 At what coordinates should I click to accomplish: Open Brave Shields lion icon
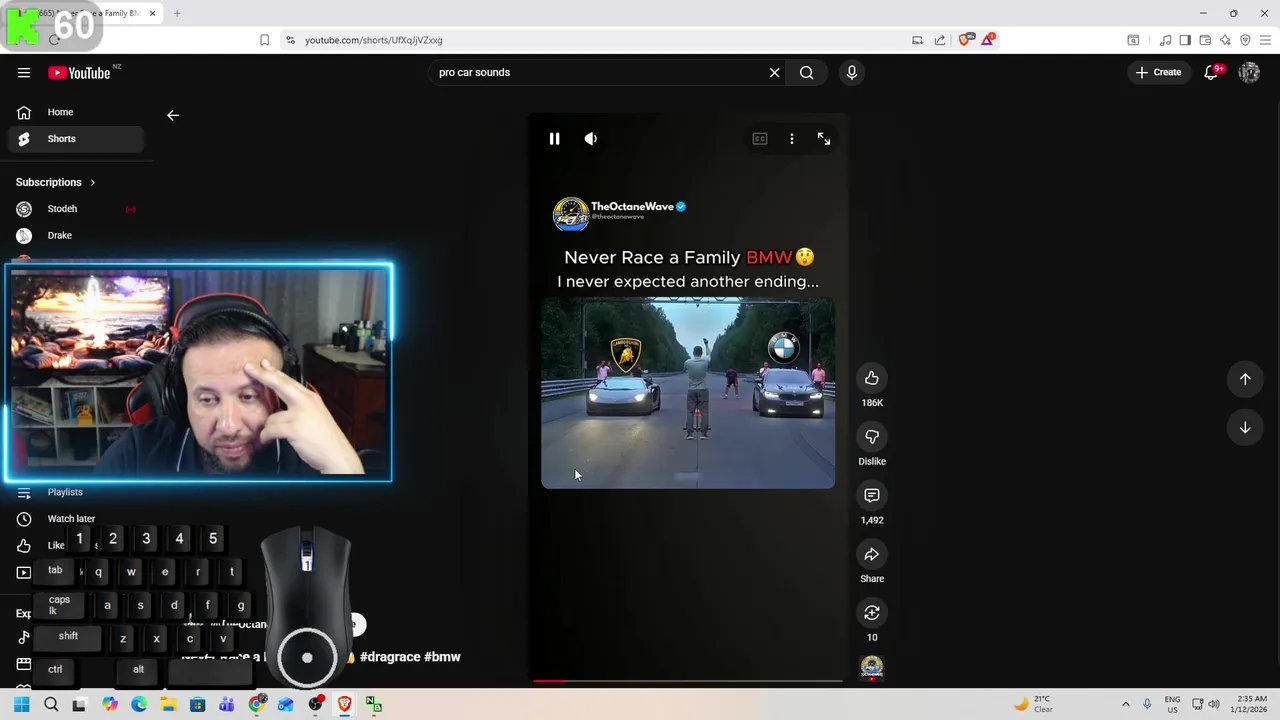point(964,40)
